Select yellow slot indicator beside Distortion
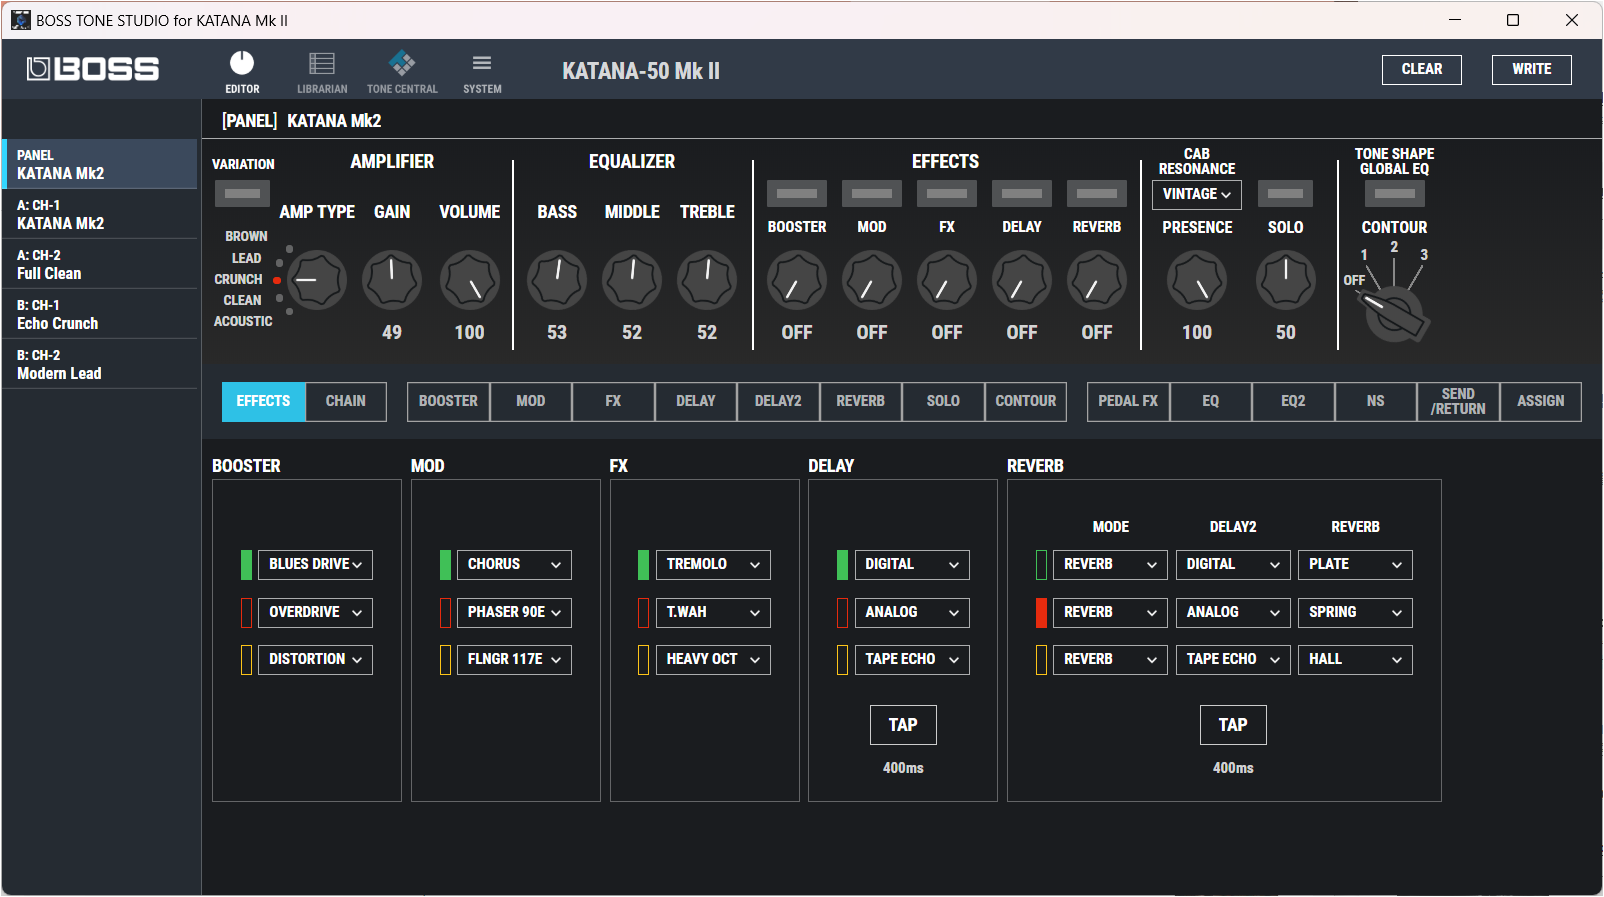 coord(246,660)
